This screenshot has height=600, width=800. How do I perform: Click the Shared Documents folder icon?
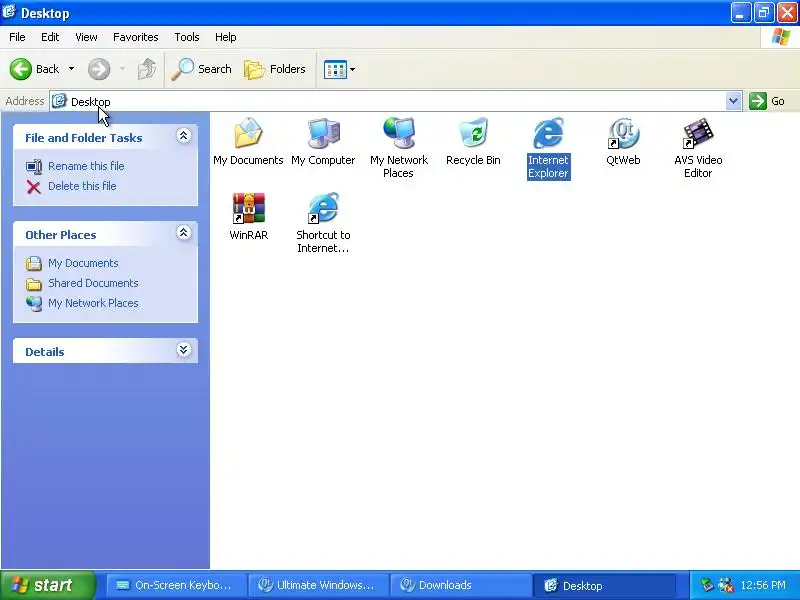coord(34,284)
